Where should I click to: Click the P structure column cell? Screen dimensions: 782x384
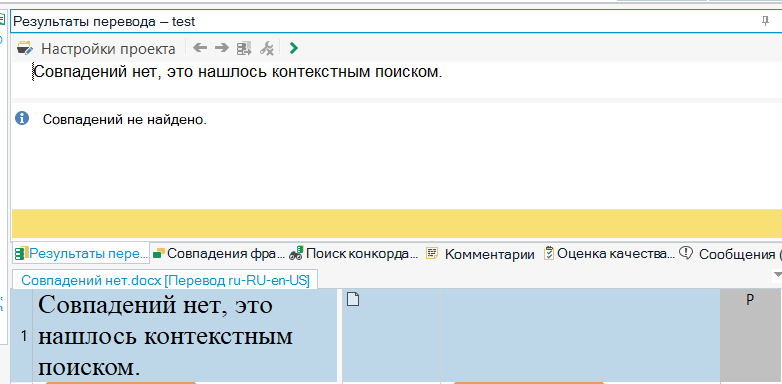pos(750,336)
